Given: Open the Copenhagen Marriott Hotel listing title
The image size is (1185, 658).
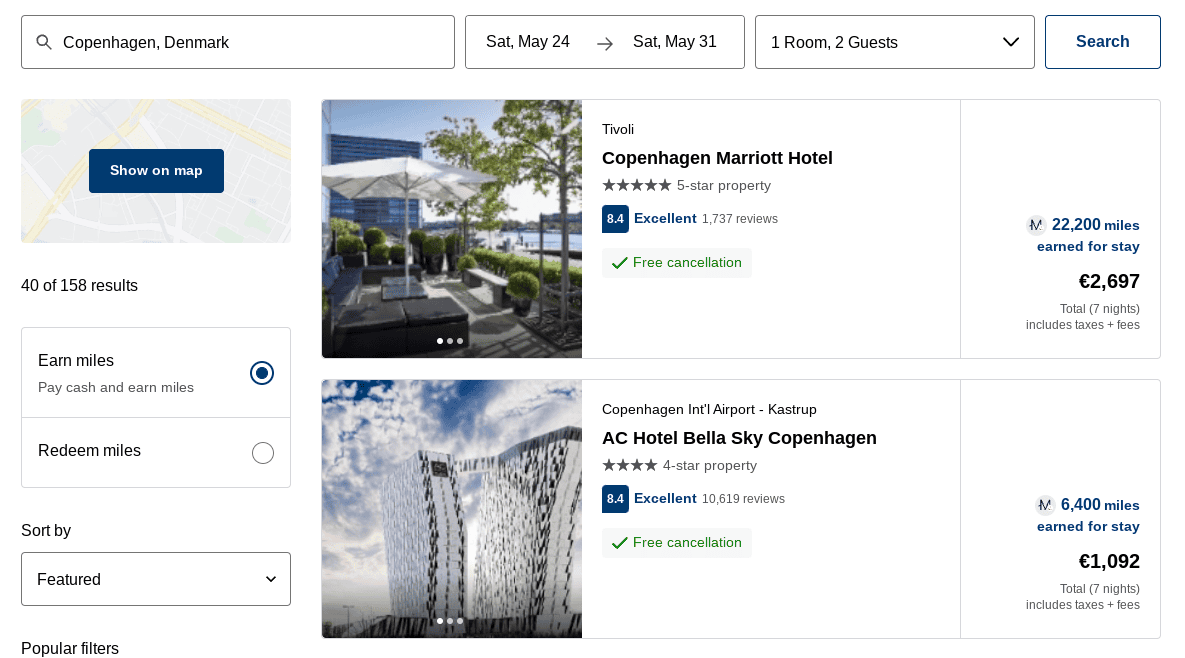Looking at the screenshot, I should 717,158.
